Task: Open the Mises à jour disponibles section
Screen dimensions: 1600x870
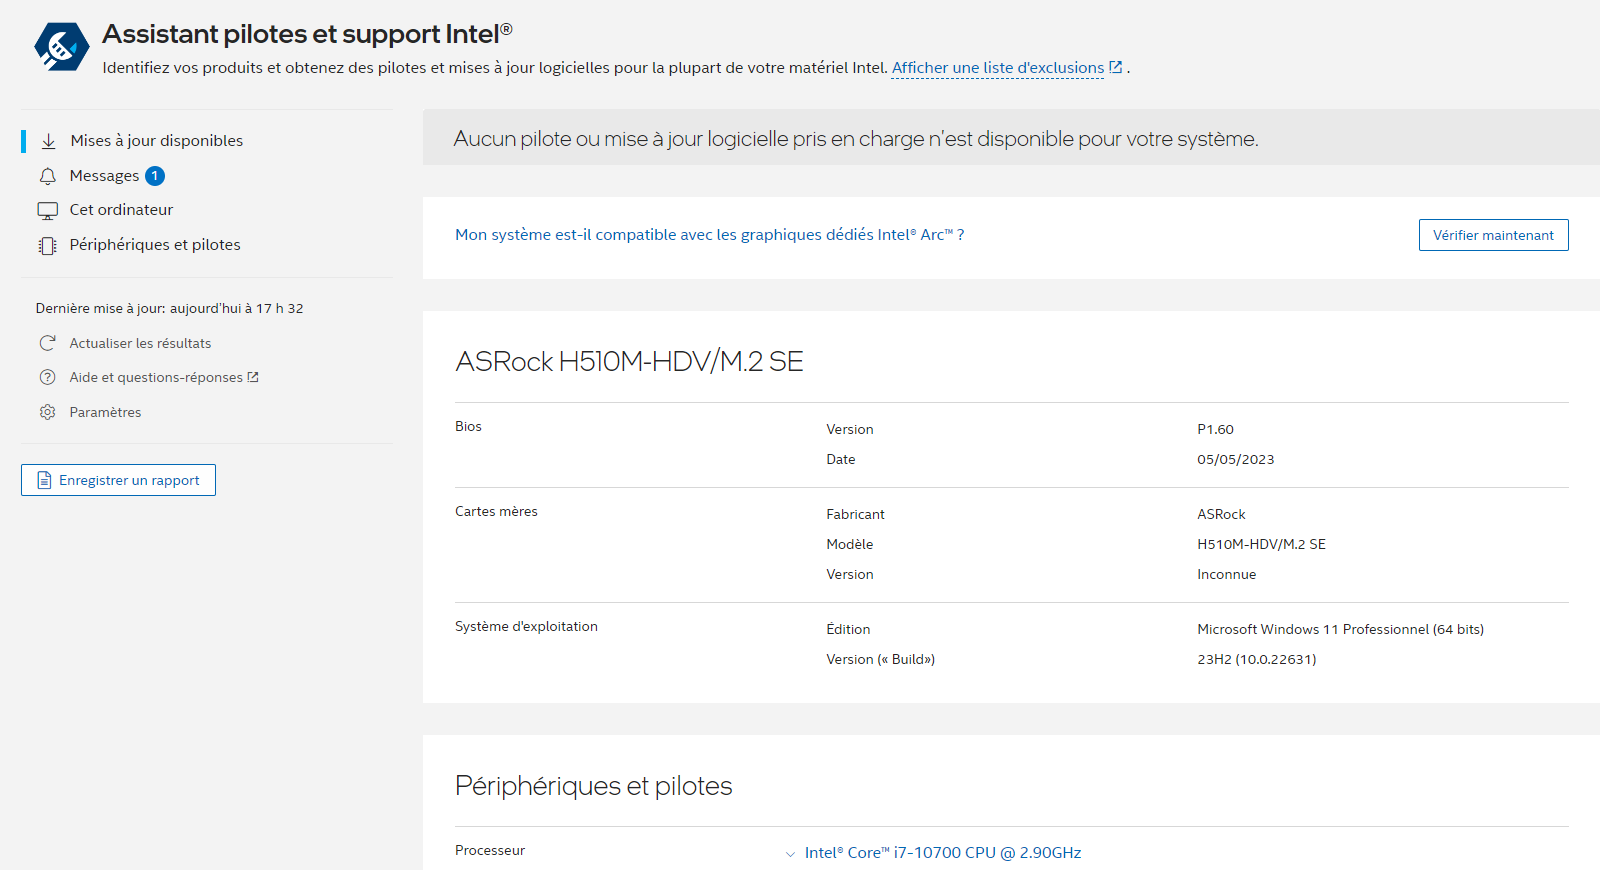Action: pyautogui.click(x=157, y=141)
